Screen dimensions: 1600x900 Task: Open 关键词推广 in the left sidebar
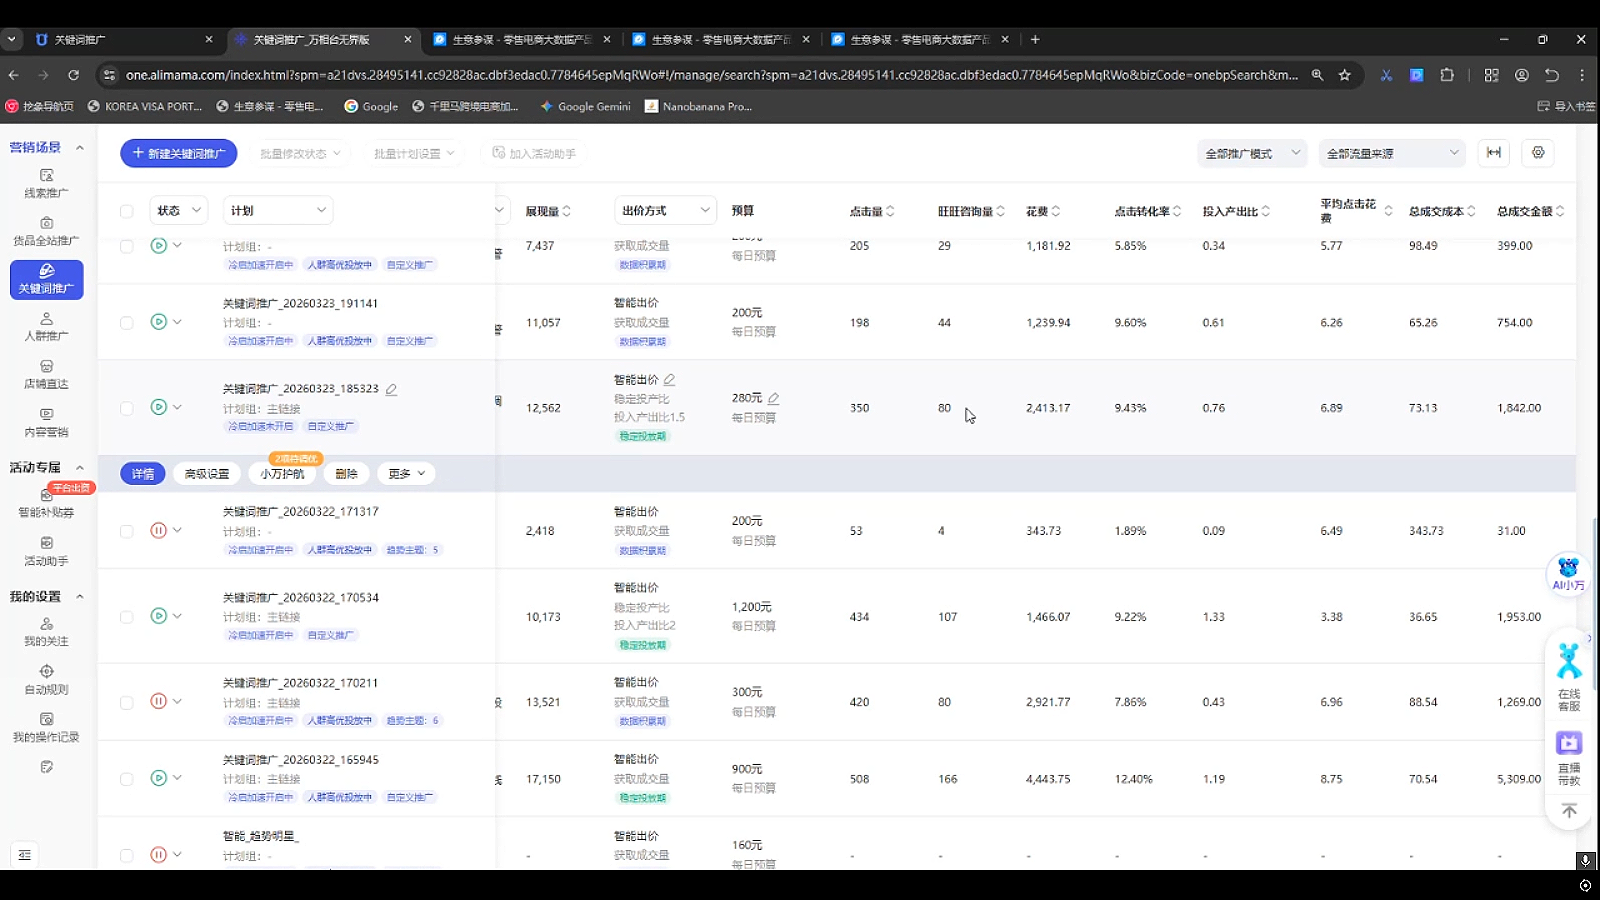click(x=46, y=279)
